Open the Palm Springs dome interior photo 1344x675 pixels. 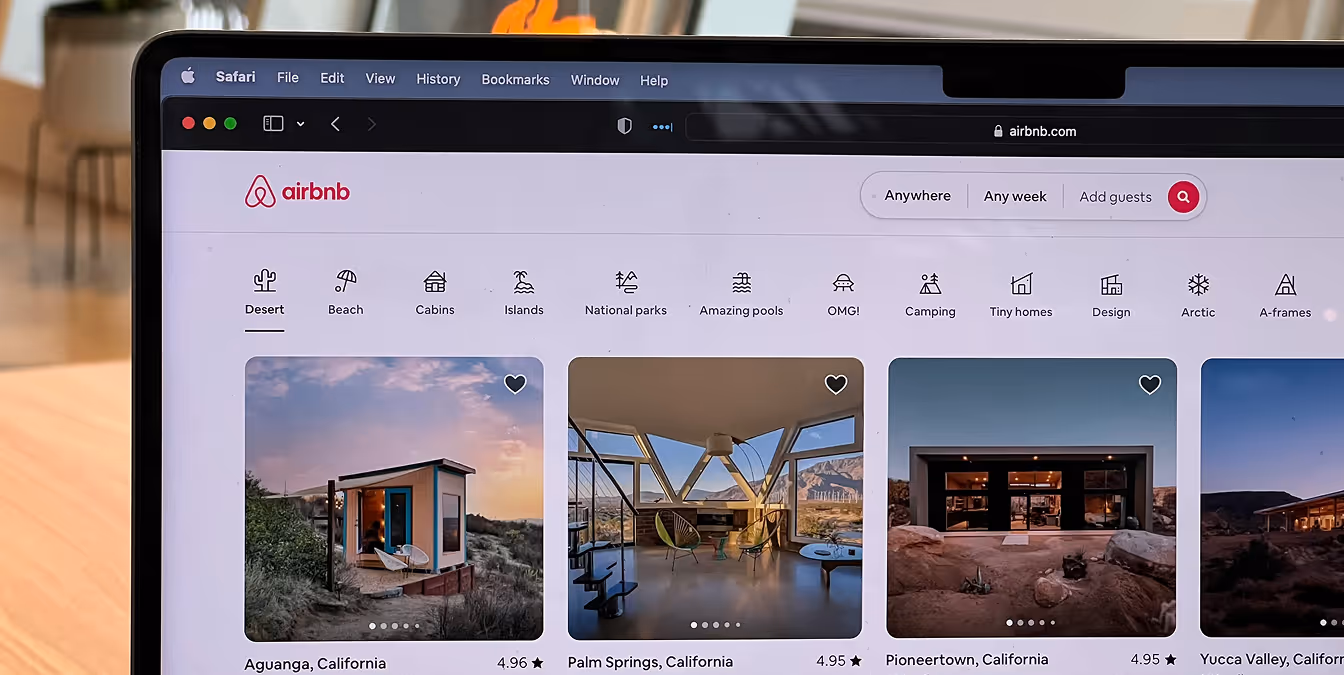715,498
